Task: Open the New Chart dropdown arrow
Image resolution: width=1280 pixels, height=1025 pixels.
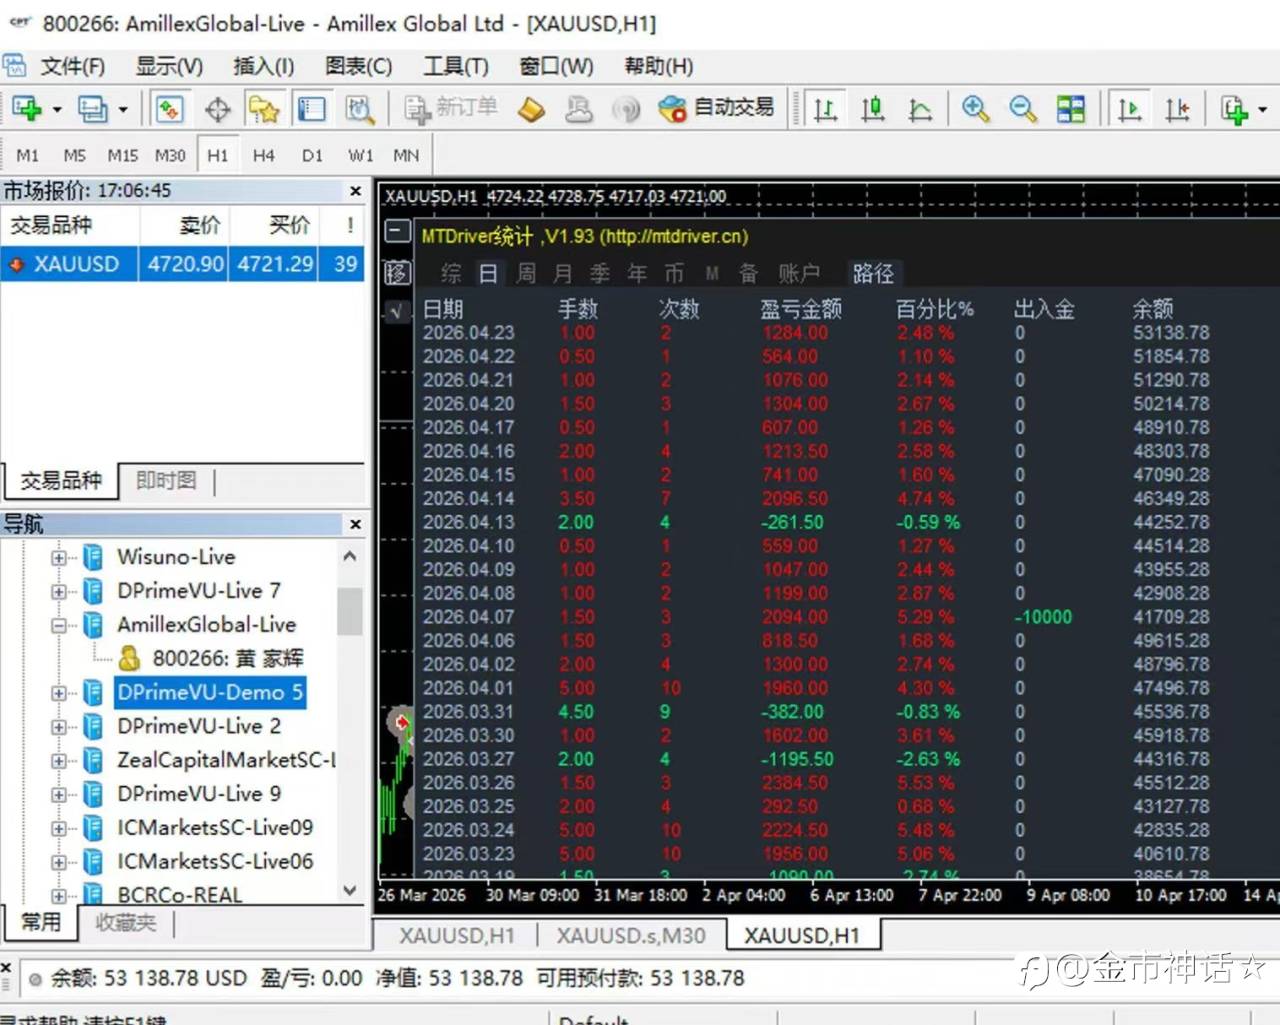Action: [x=55, y=108]
